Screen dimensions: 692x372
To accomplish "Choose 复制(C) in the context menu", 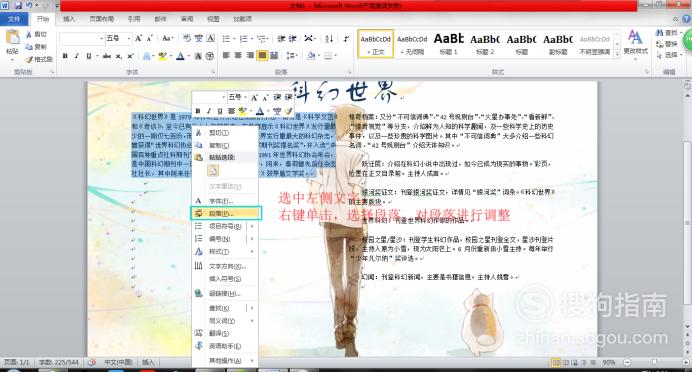I will pos(225,145).
